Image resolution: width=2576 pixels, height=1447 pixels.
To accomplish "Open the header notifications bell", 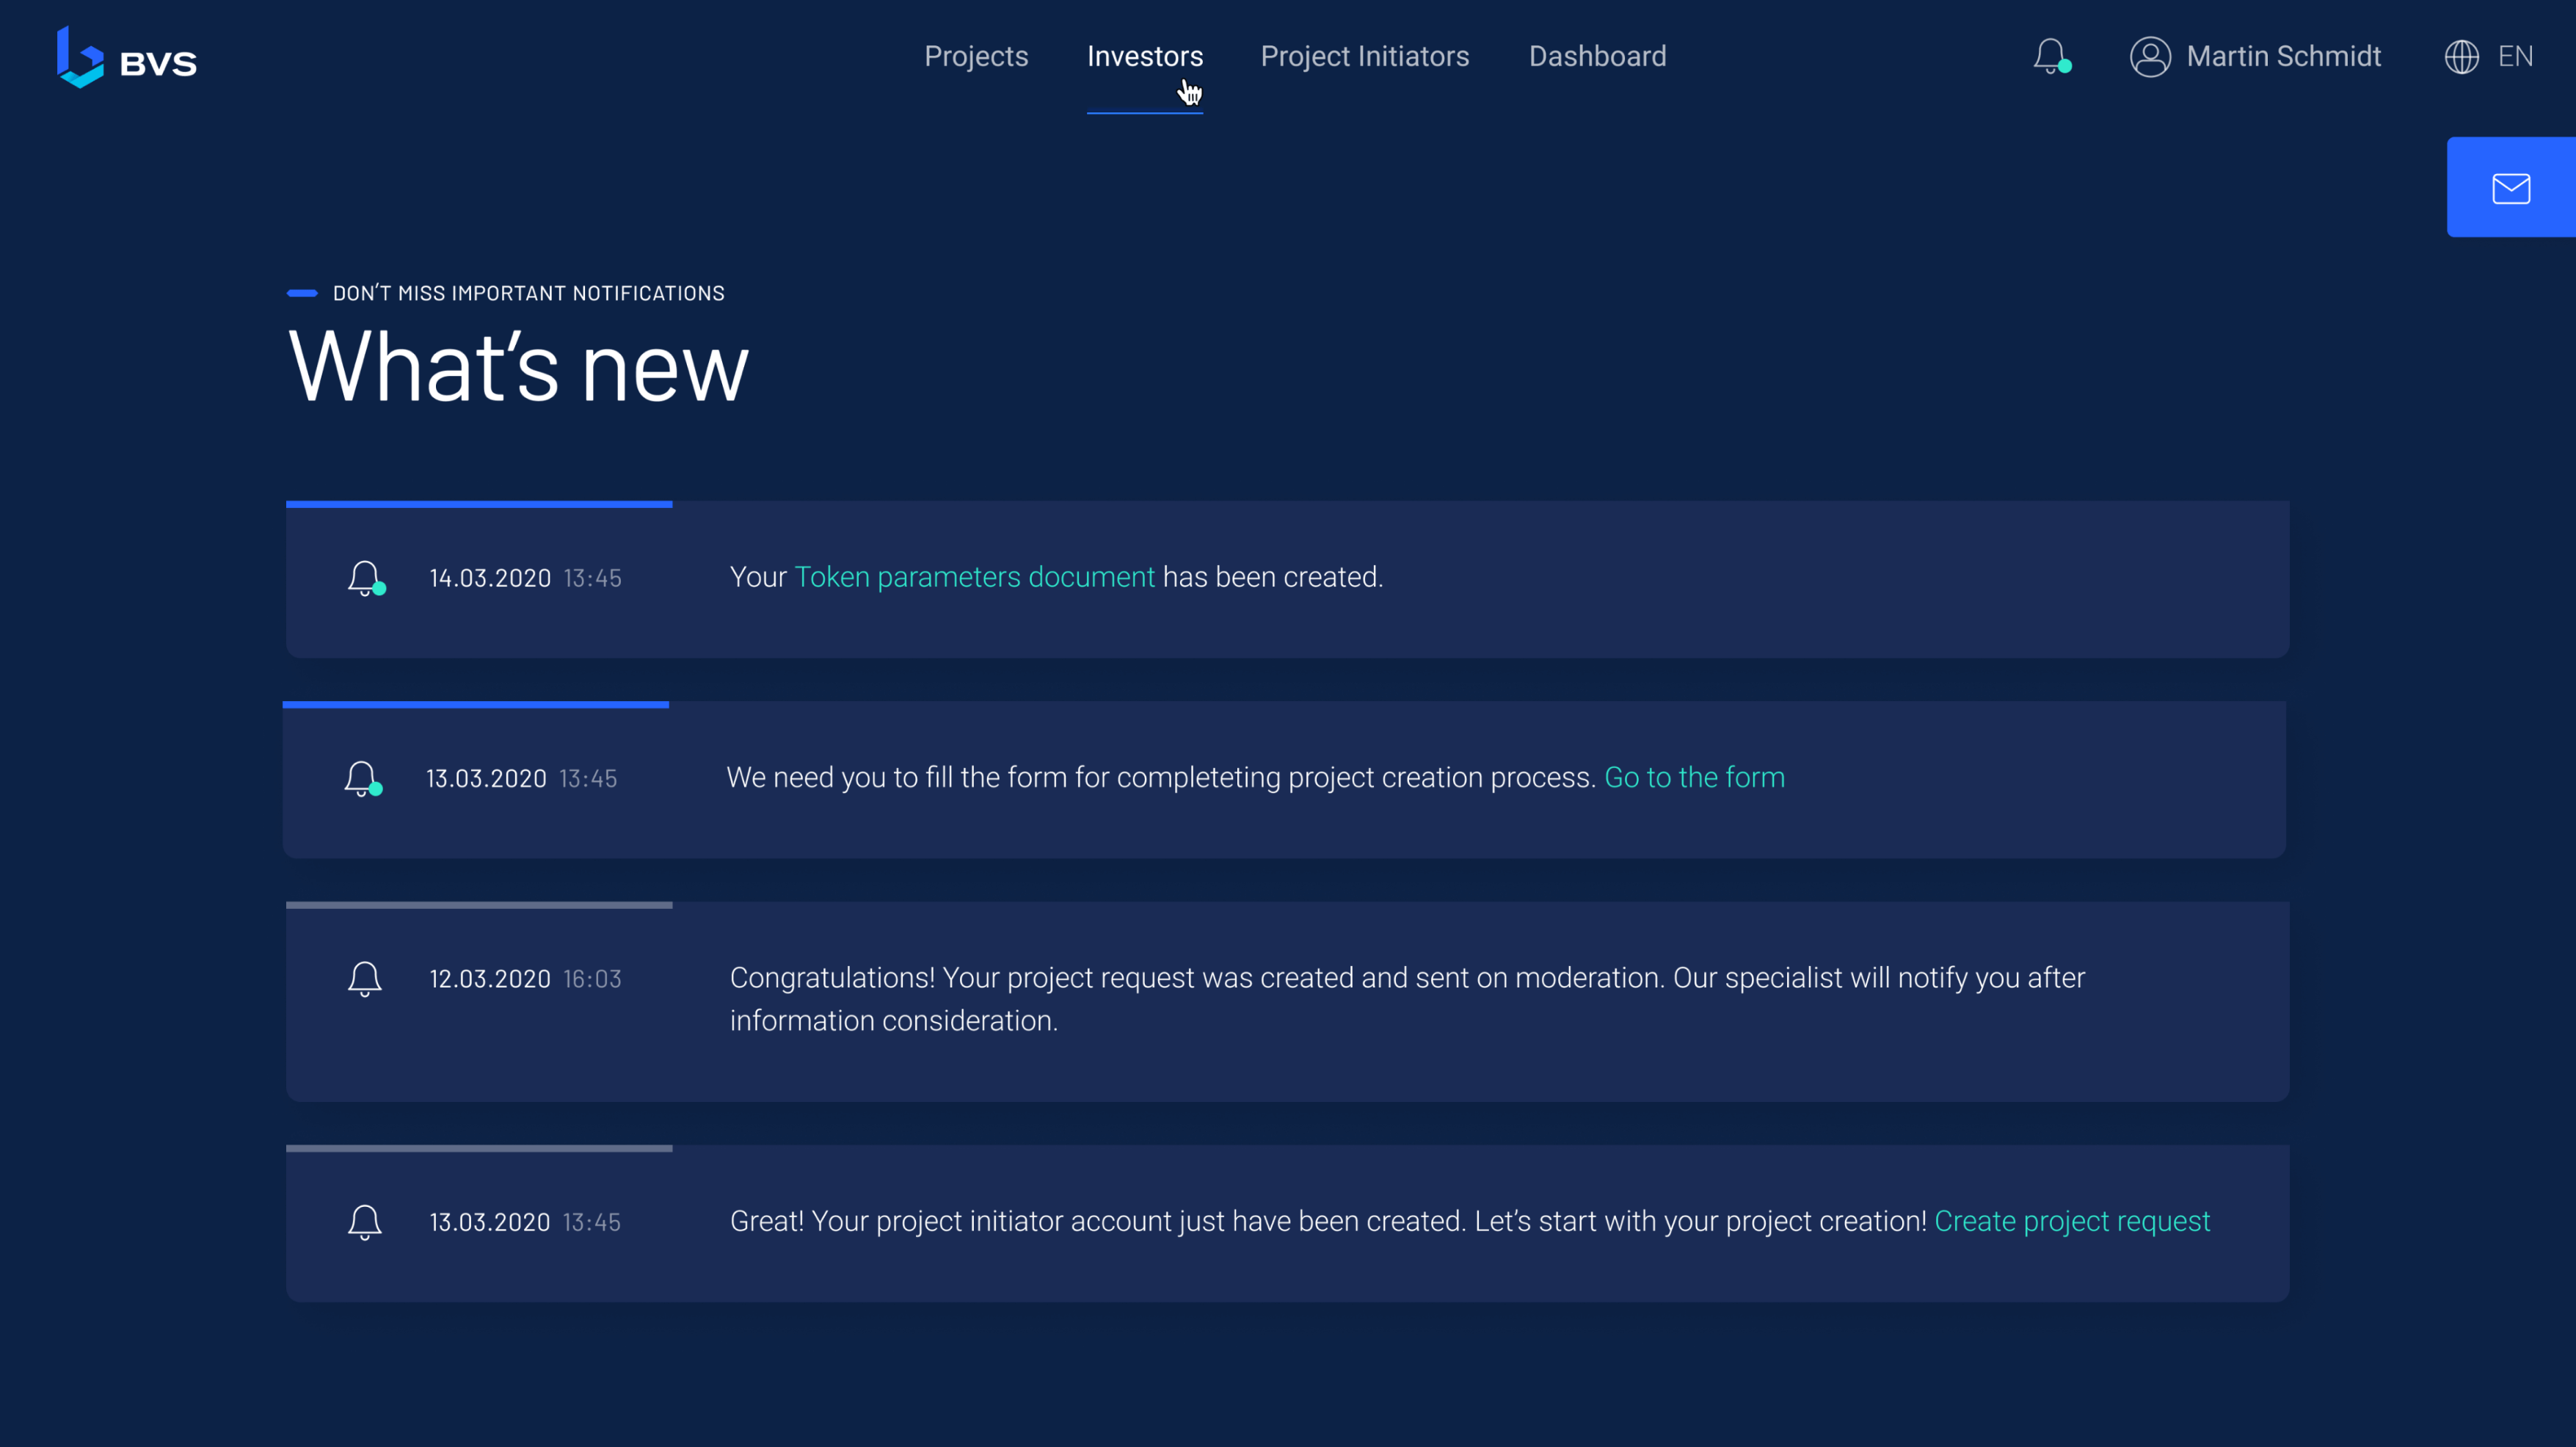I will (2050, 56).
